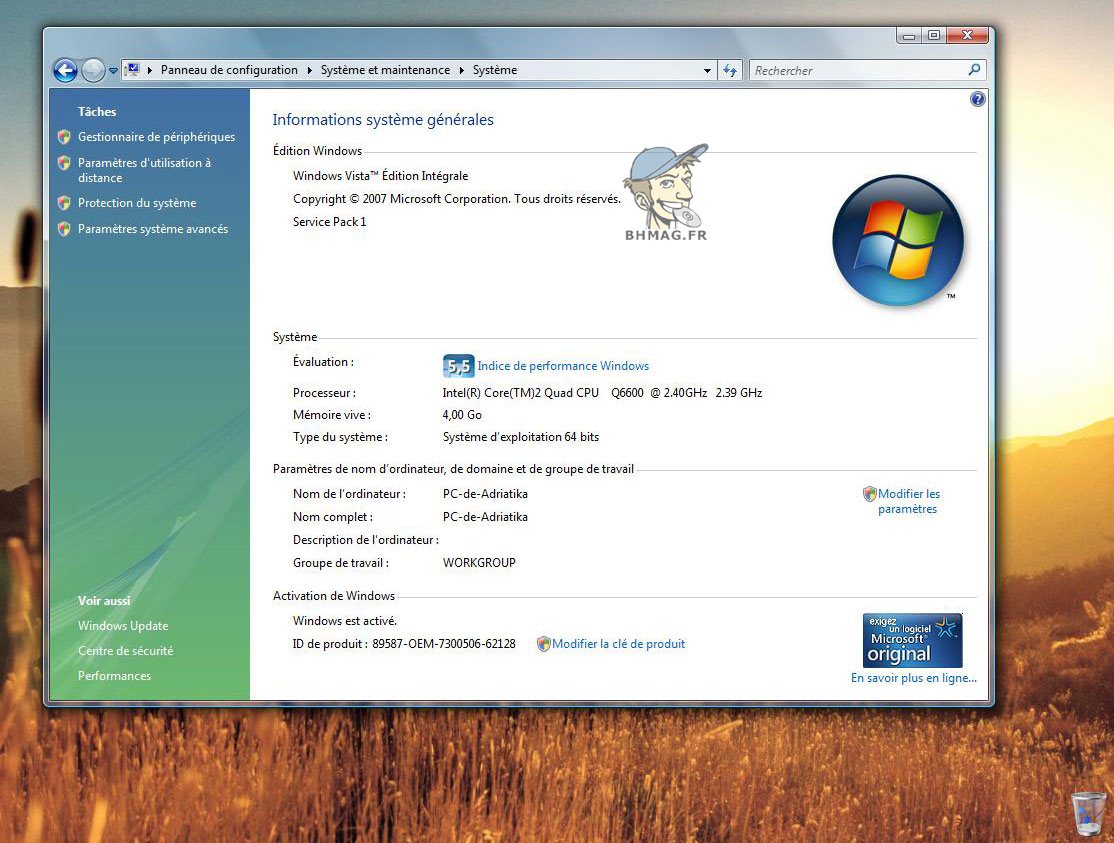The height and width of the screenshot is (843, 1114).
Task: Open the Performances link
Action: pyautogui.click(x=114, y=675)
